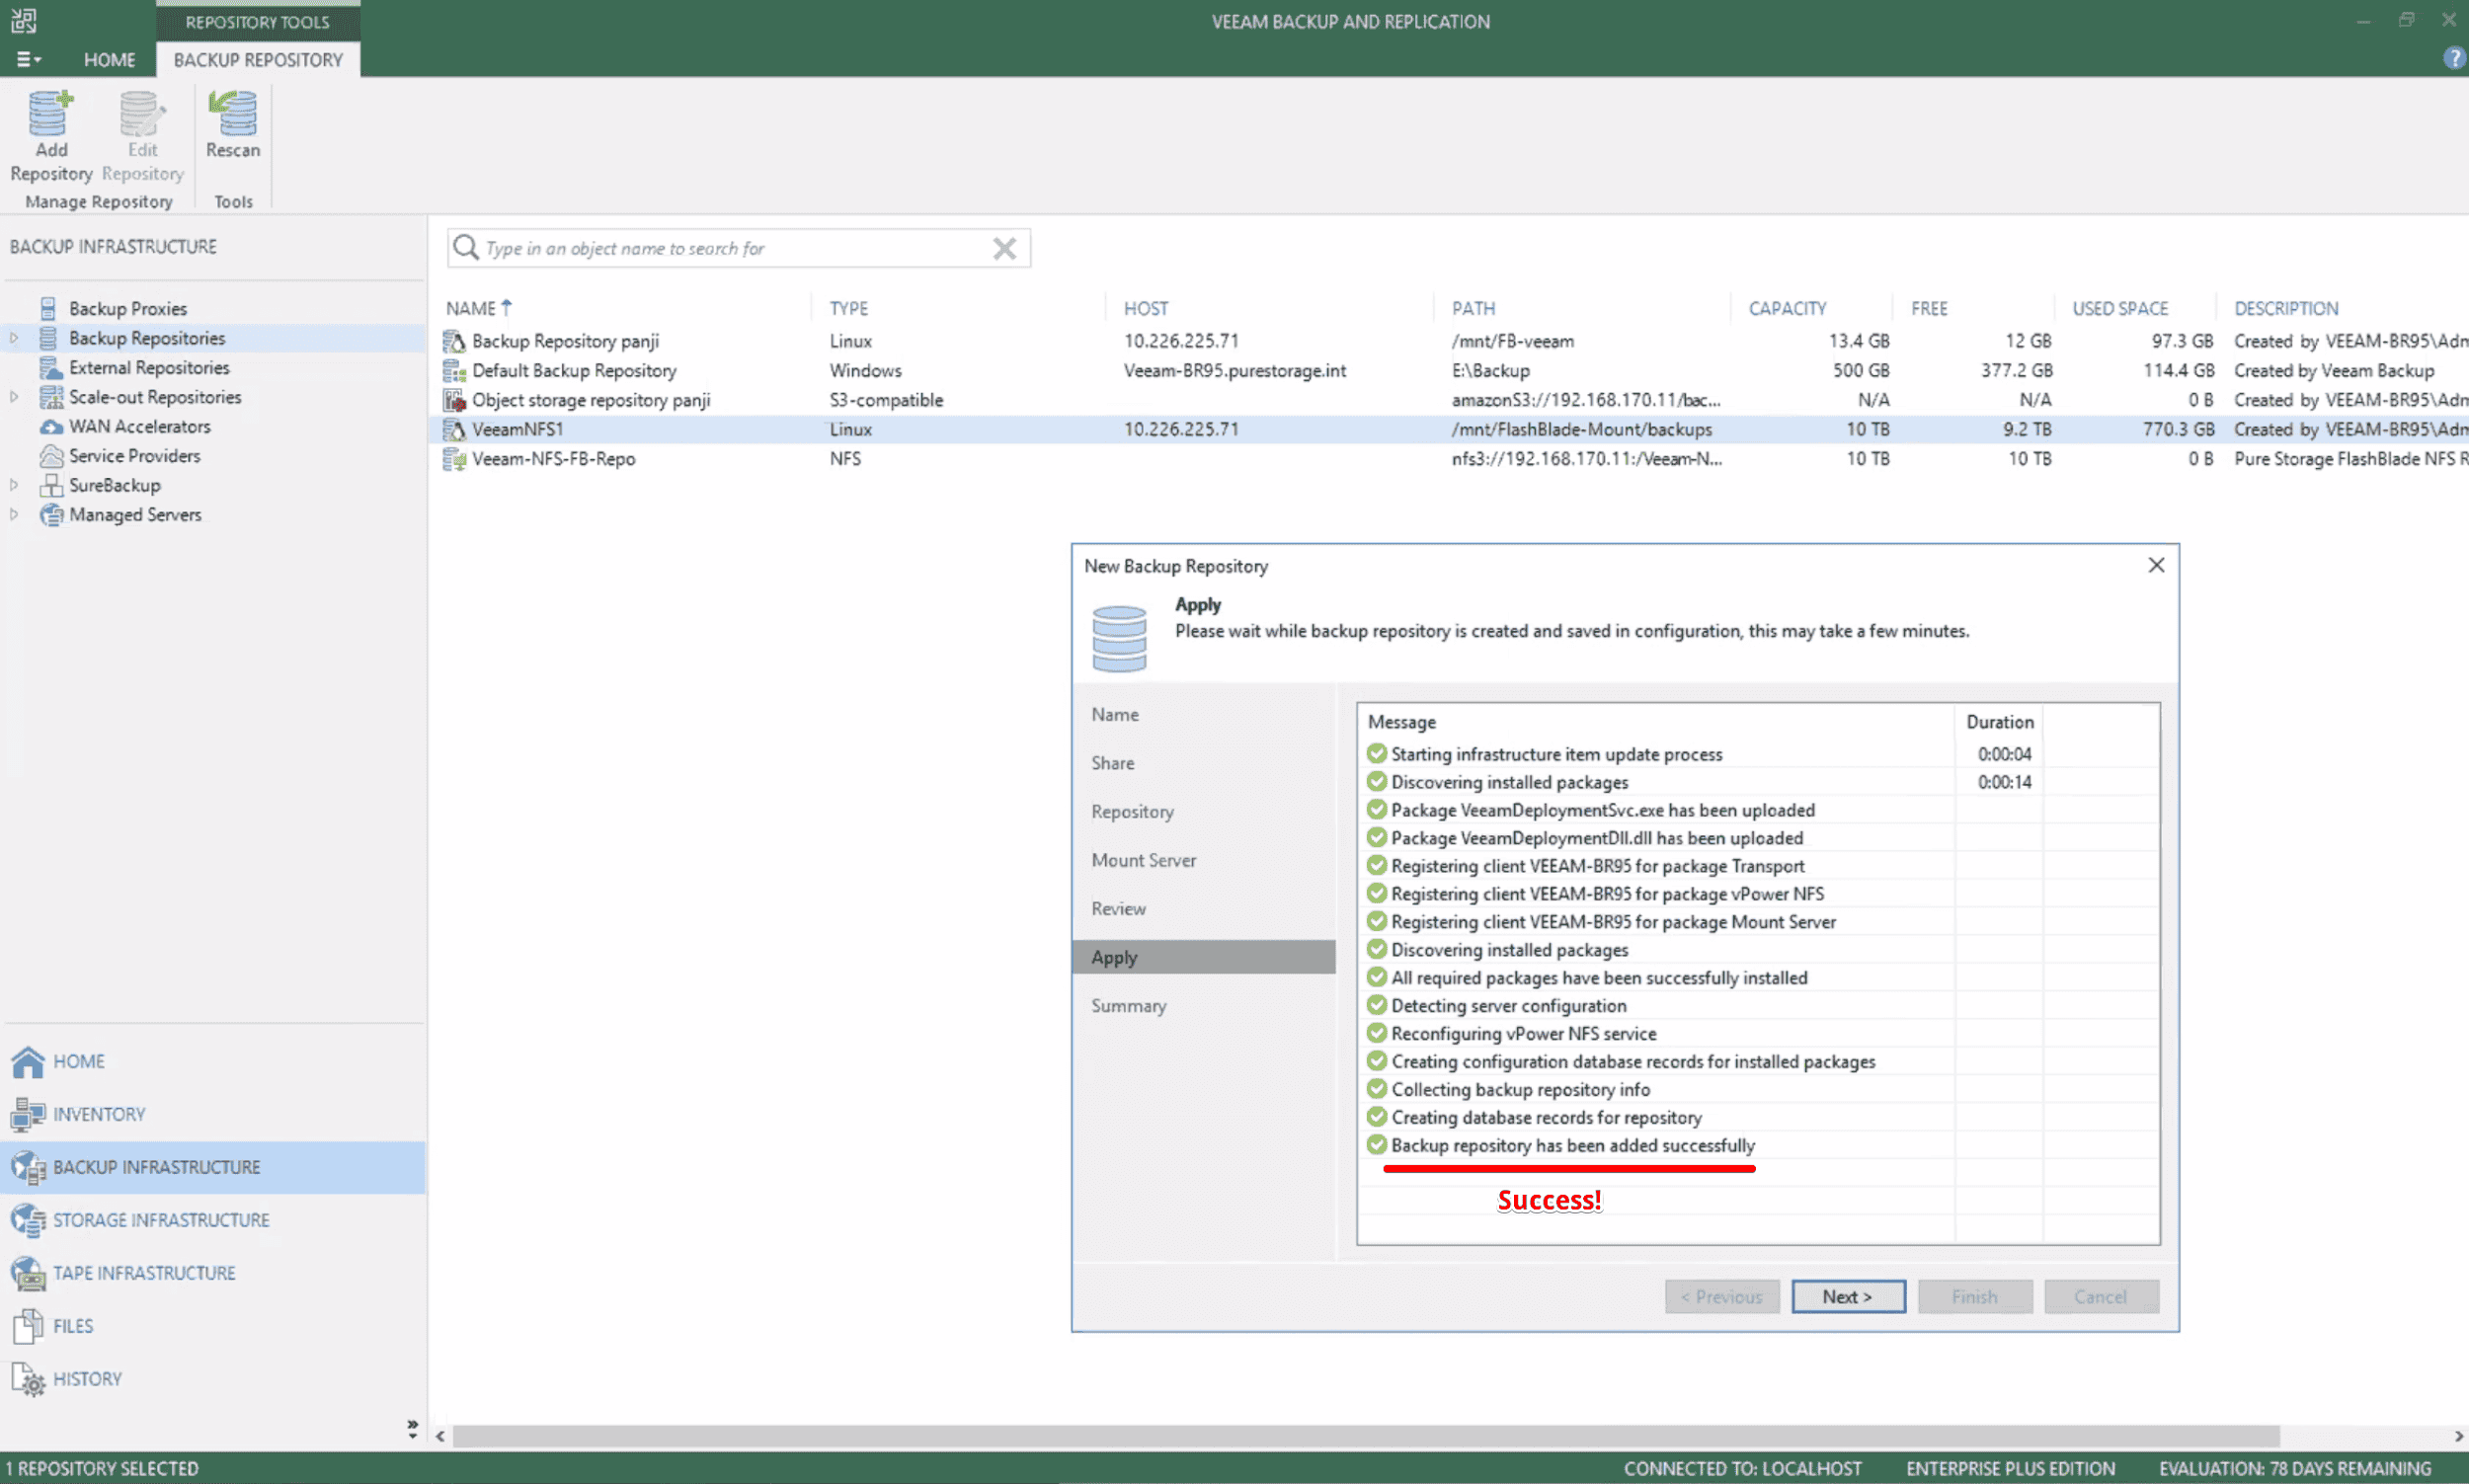Viewport: 2469px width, 1484px height.
Task: Select Scale-out Repositories tree node
Action: pos(155,397)
